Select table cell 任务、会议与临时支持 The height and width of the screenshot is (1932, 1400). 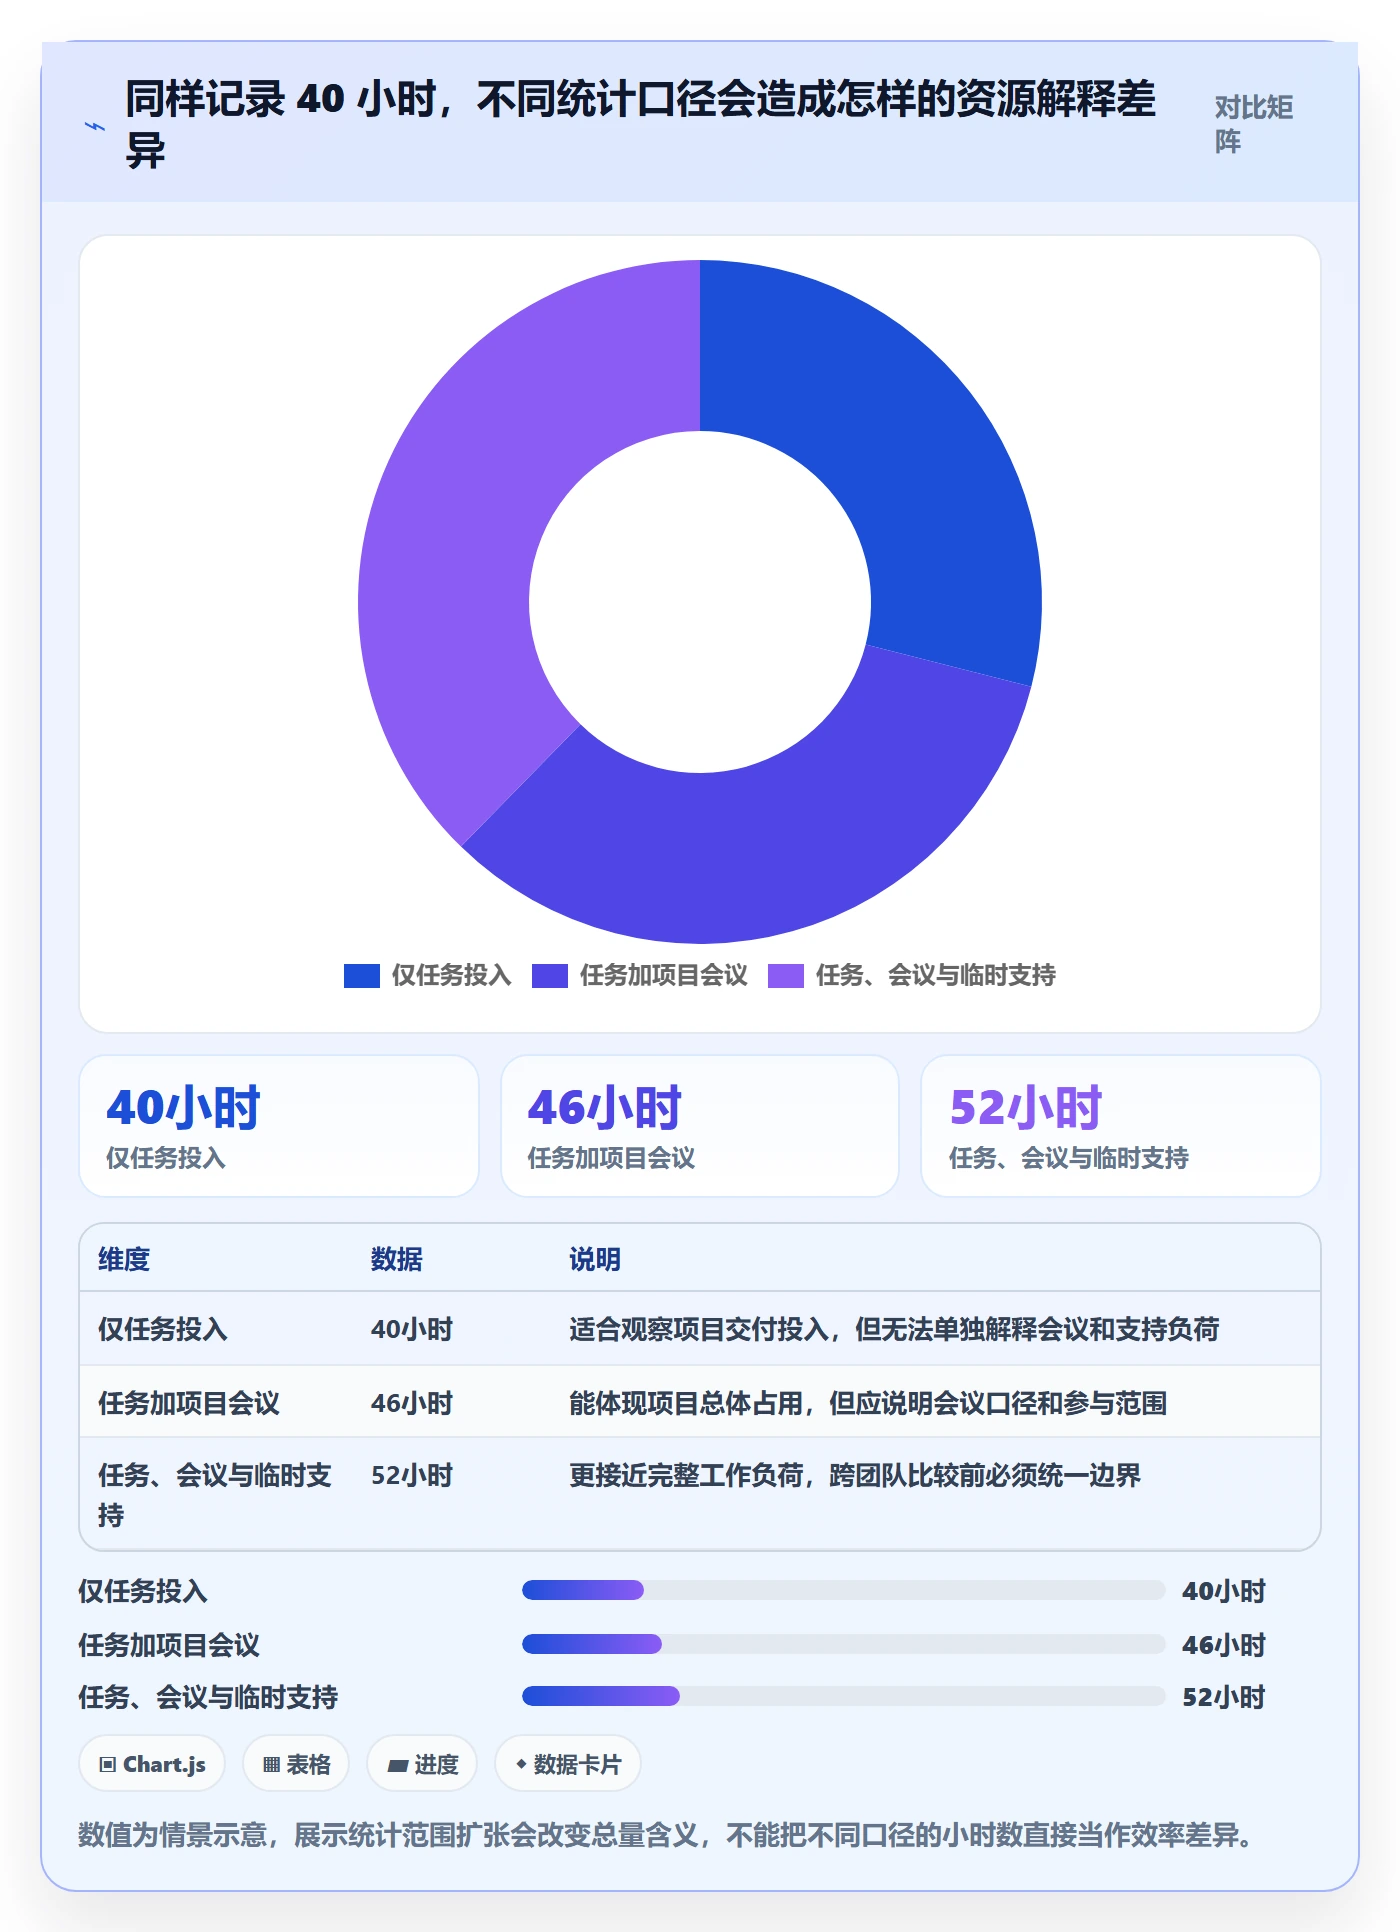[x=215, y=1495]
